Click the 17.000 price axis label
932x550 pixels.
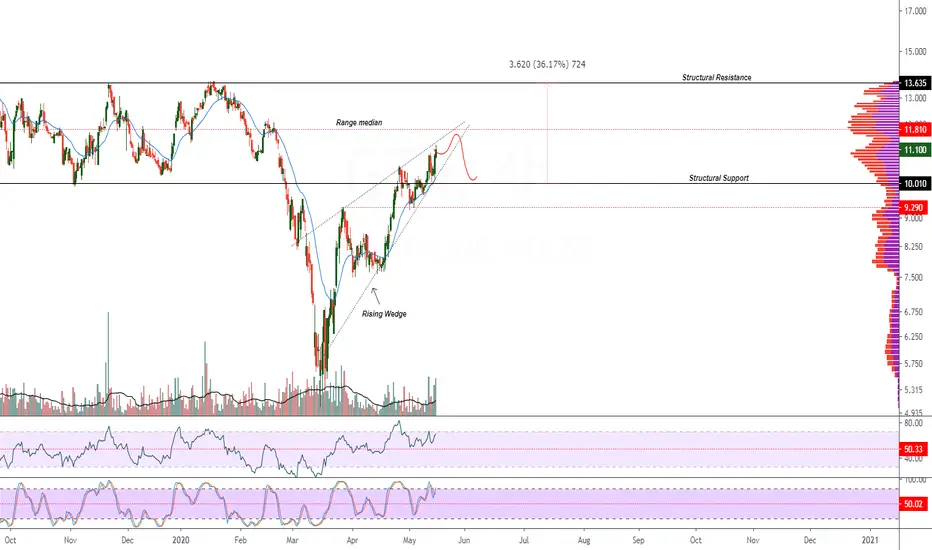click(x=915, y=11)
